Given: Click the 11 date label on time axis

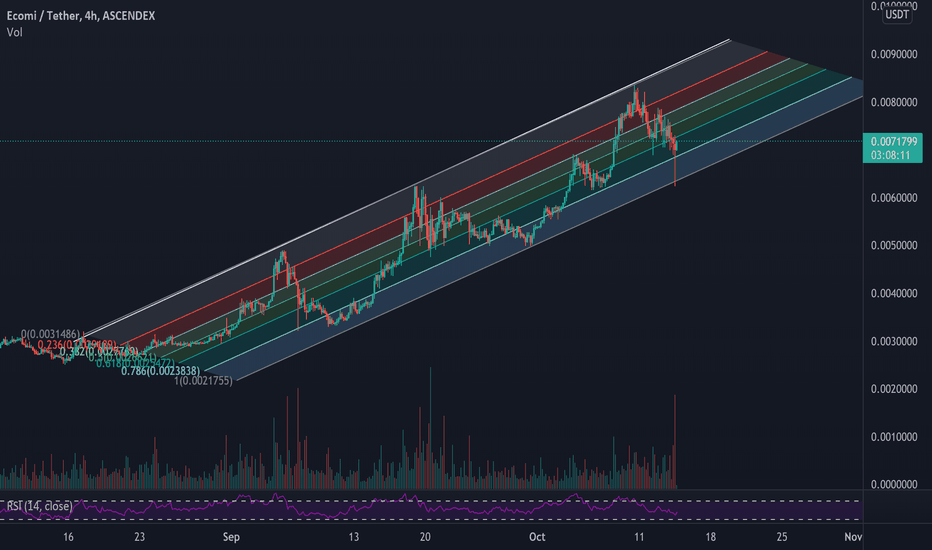Looking at the screenshot, I should pyautogui.click(x=639, y=537).
